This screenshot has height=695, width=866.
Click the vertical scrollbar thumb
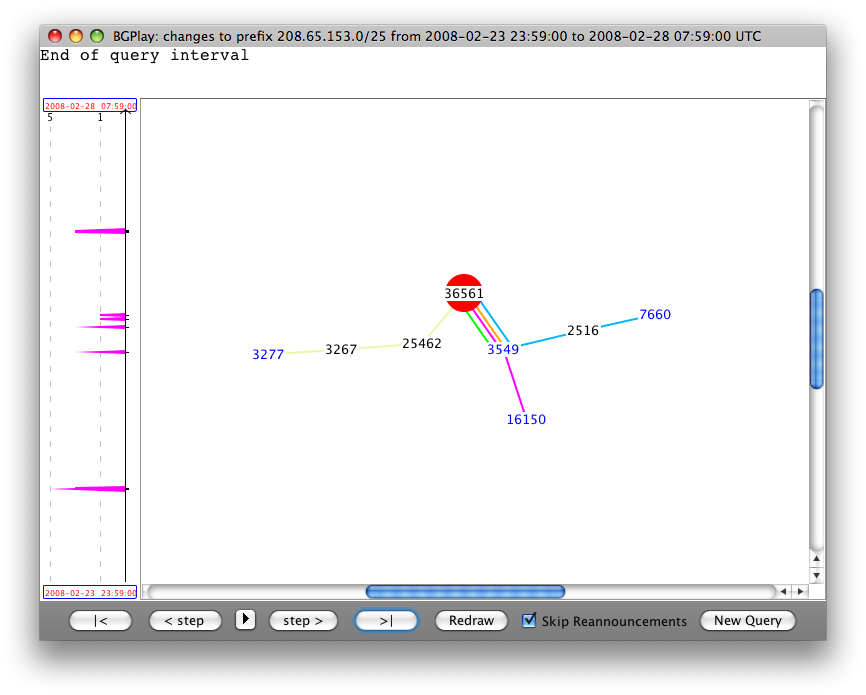click(x=816, y=338)
